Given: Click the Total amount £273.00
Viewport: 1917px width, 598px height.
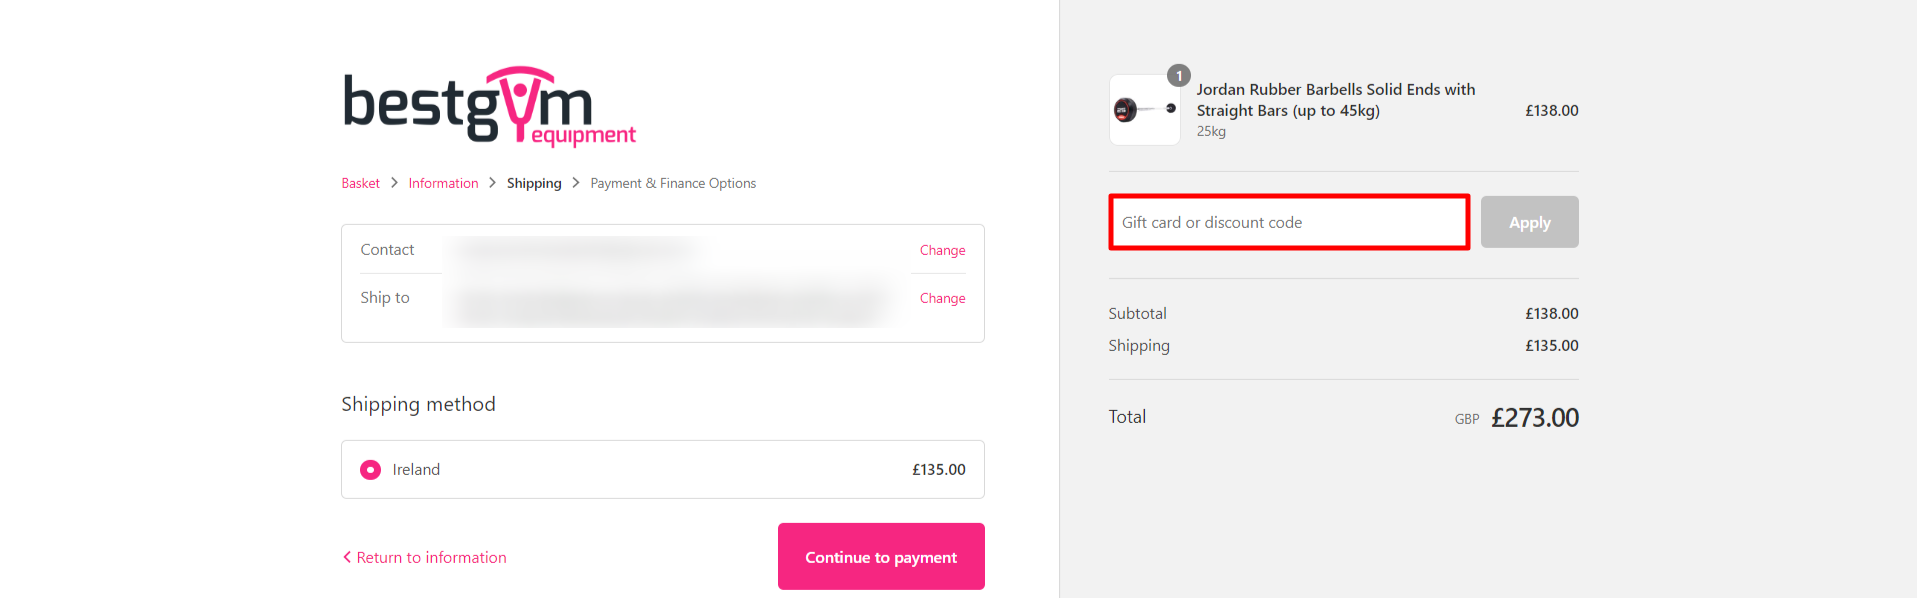Looking at the screenshot, I should point(1536,417).
